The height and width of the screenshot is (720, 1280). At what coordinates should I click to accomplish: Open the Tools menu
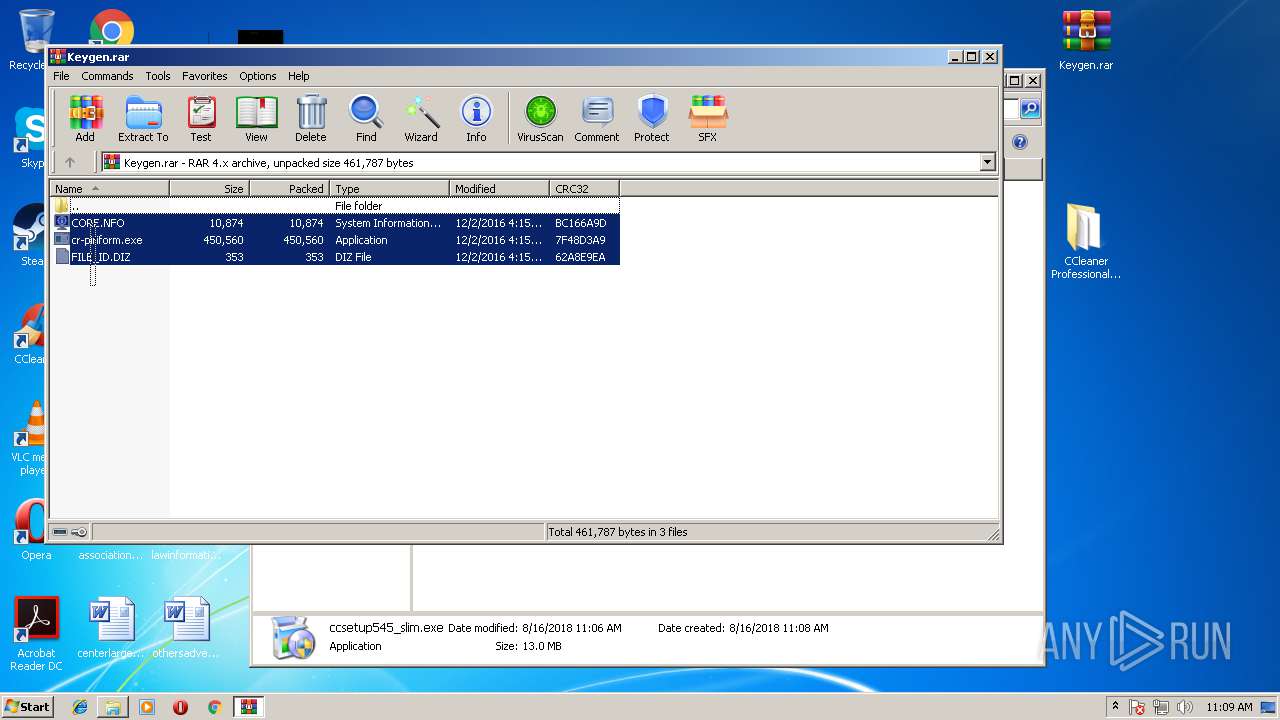(x=158, y=76)
